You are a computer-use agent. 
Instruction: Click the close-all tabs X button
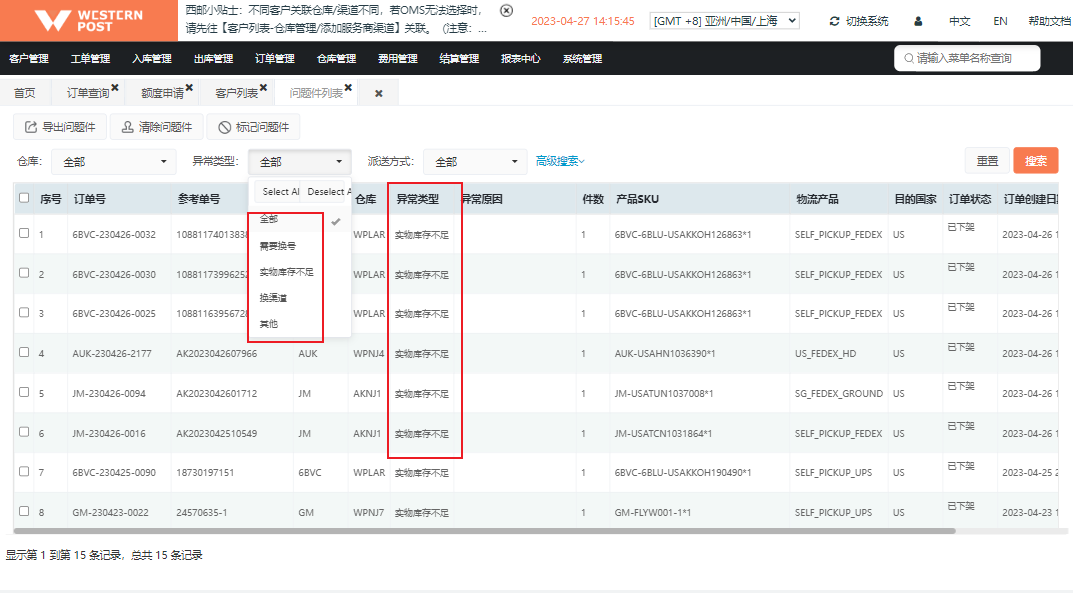(x=378, y=94)
